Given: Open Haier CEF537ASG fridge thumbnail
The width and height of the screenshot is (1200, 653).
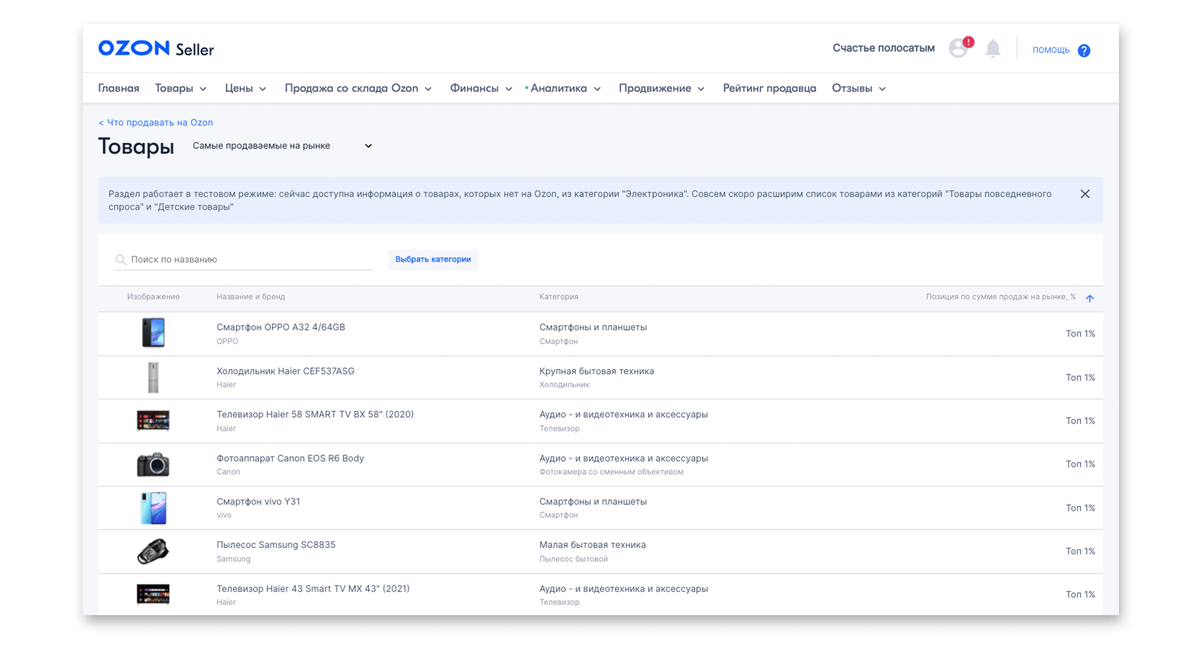Looking at the screenshot, I should click(x=153, y=377).
